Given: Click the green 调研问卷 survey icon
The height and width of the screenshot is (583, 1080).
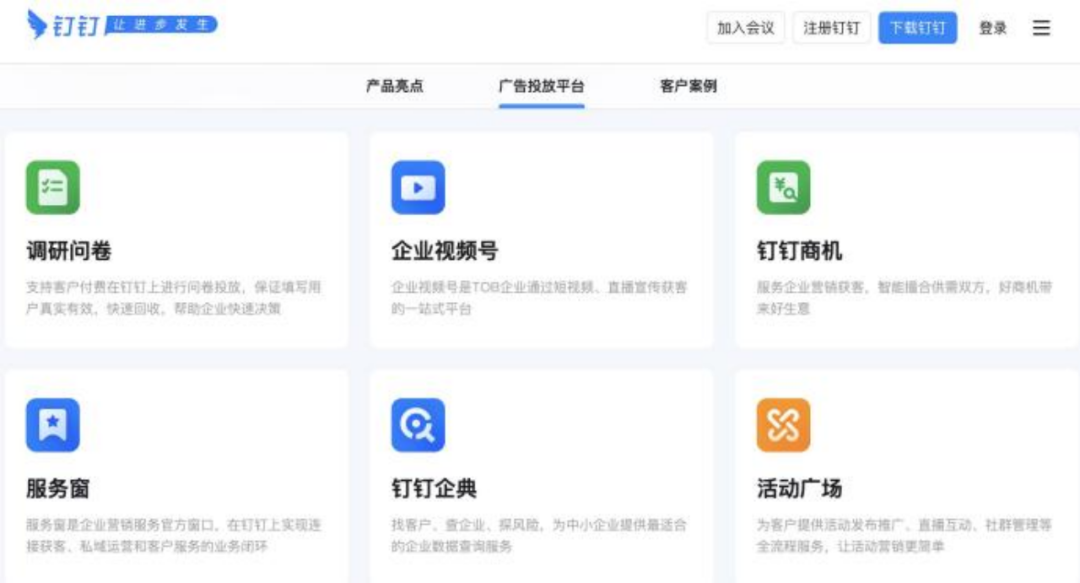Looking at the screenshot, I should point(53,187).
